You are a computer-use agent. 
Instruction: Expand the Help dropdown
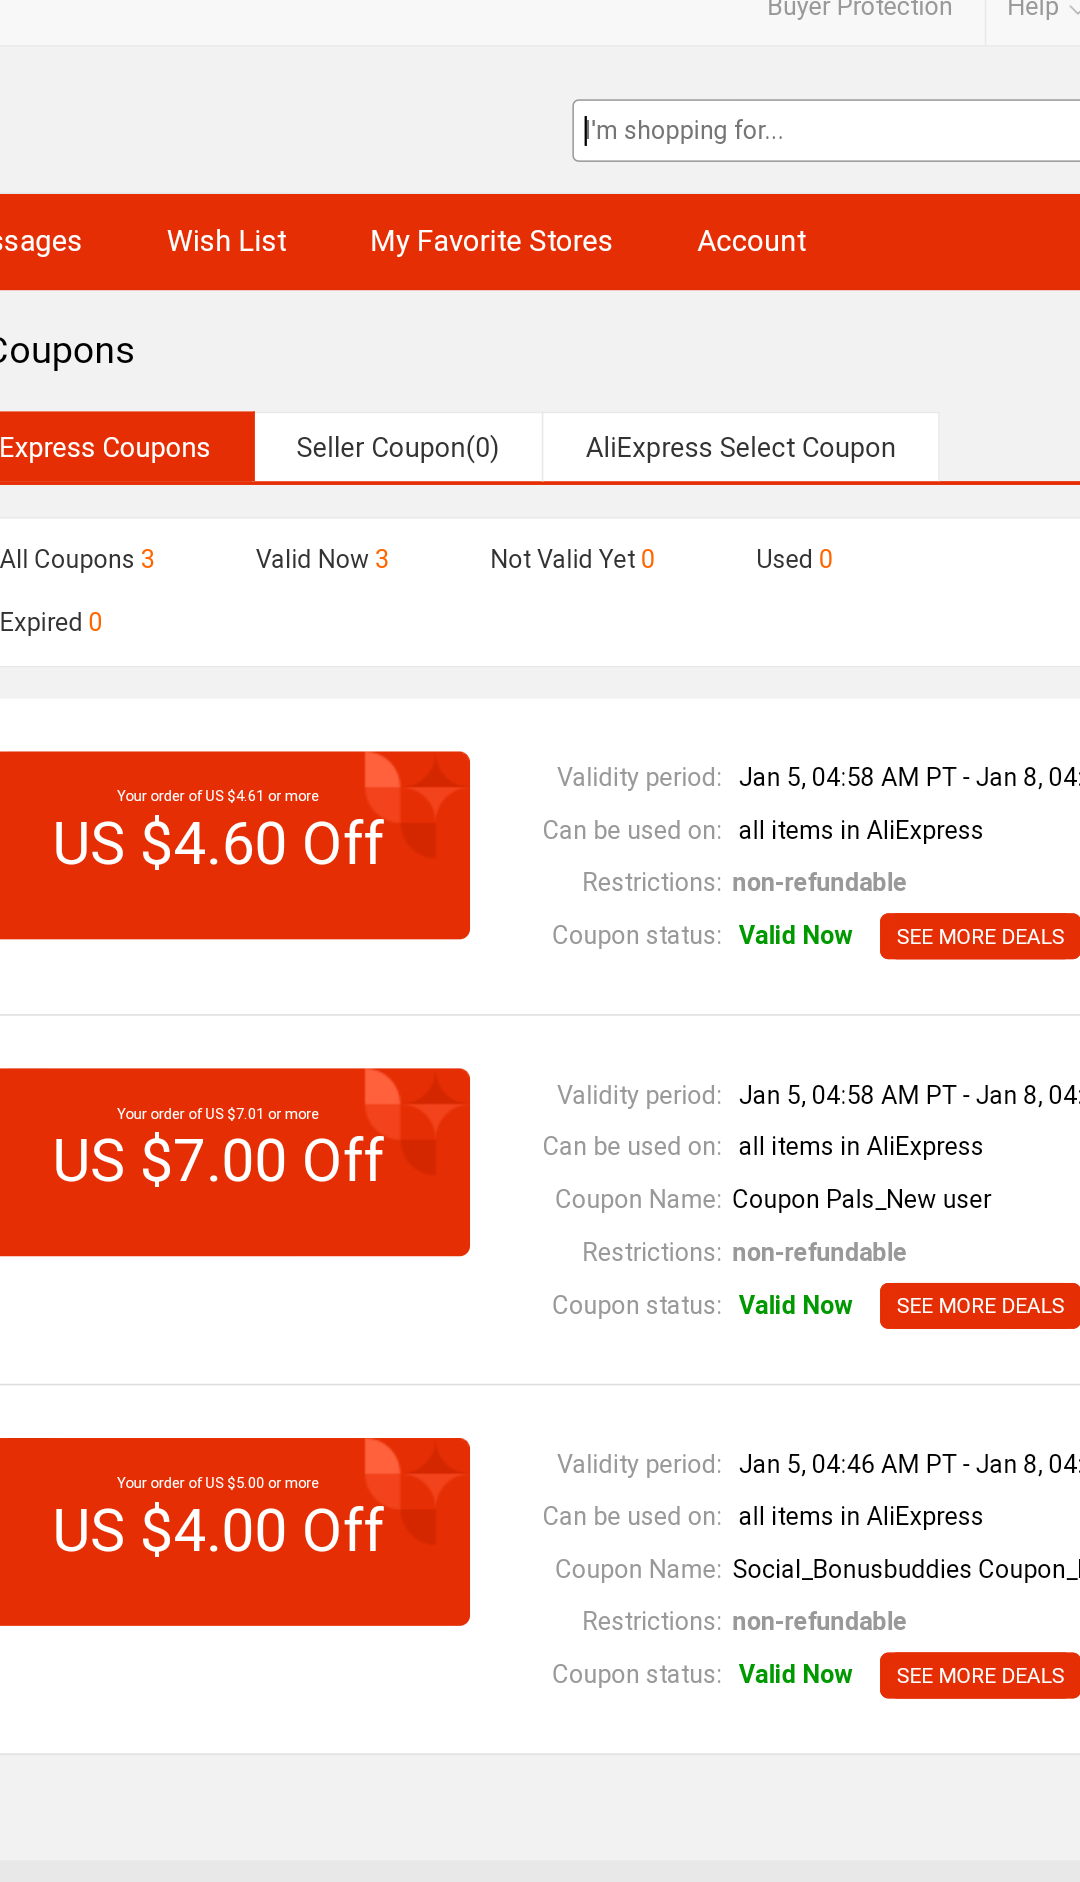pyautogui.click(x=1040, y=9)
